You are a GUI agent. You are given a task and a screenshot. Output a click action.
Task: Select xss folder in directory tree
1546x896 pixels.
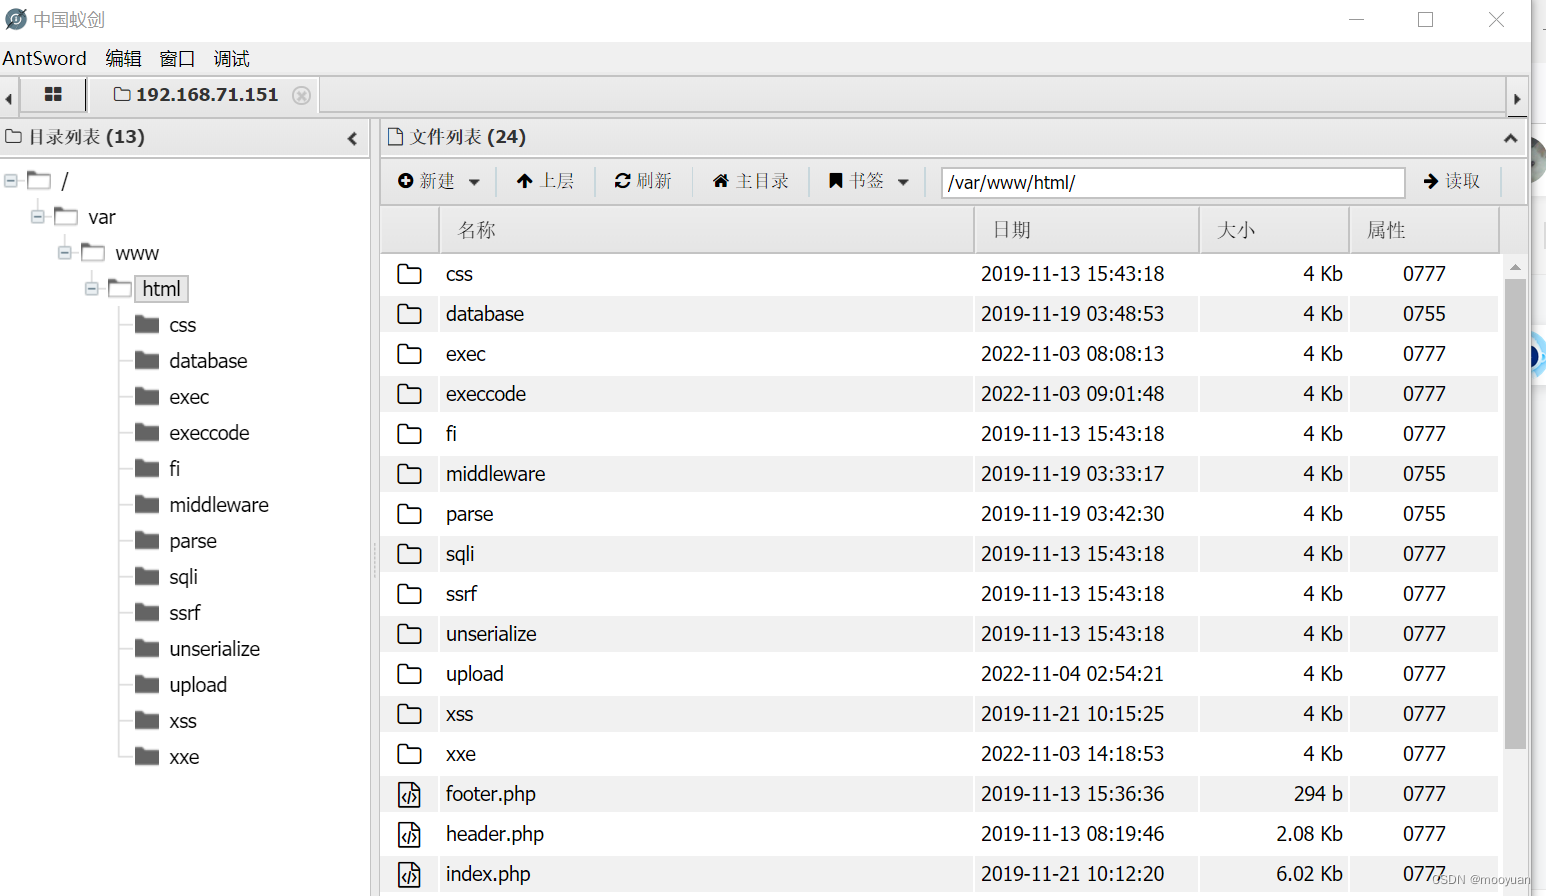tap(183, 721)
